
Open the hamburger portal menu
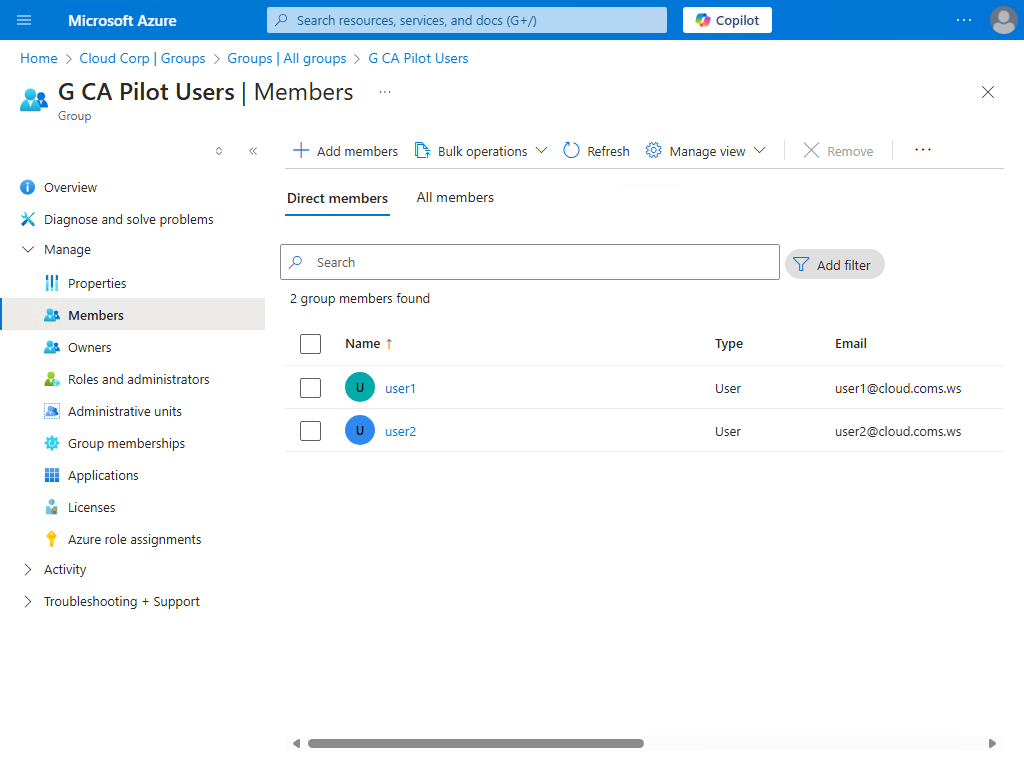24,20
